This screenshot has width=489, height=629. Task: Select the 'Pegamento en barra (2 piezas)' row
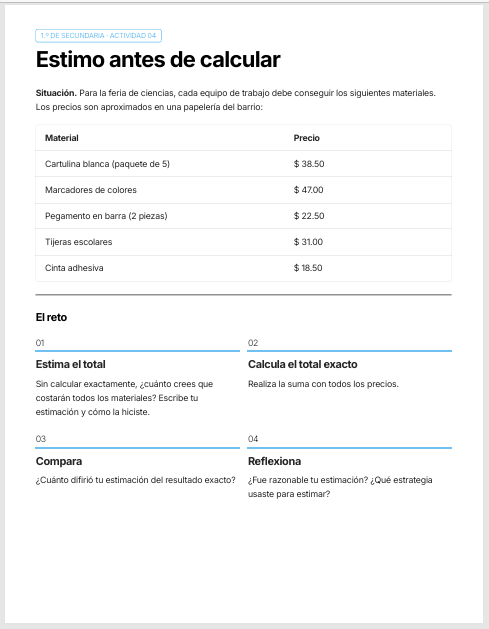243,216
